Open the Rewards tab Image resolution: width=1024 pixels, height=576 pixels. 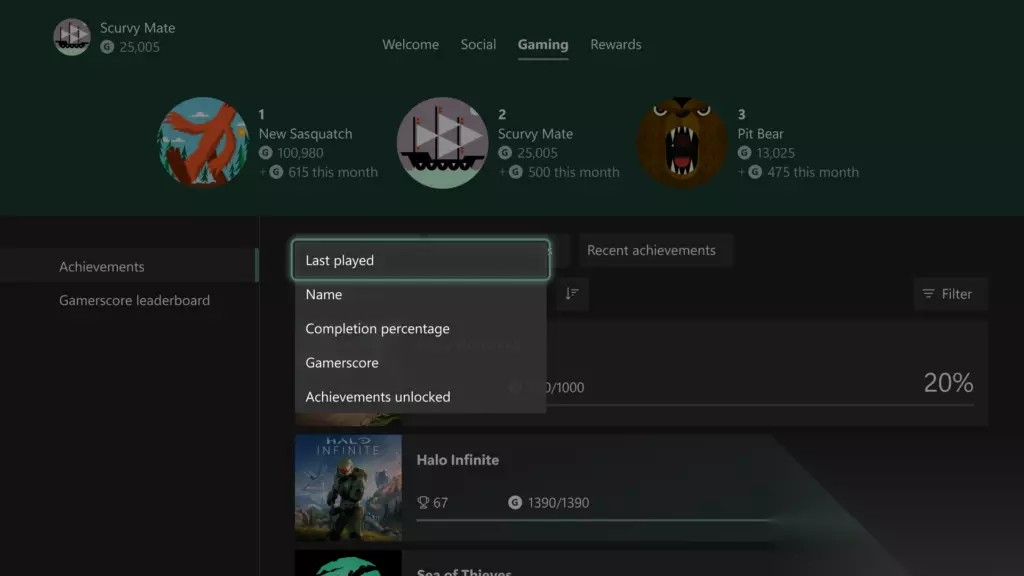click(x=616, y=44)
